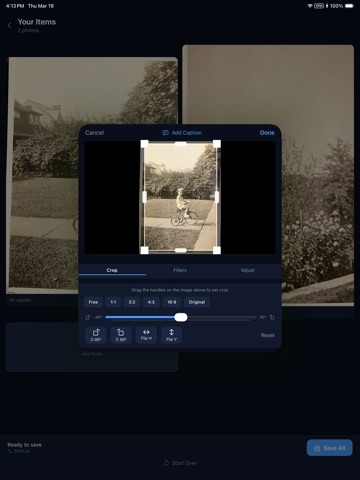Click the bottom edge crop handle
The width and height of the screenshot is (360, 480).
181,250
